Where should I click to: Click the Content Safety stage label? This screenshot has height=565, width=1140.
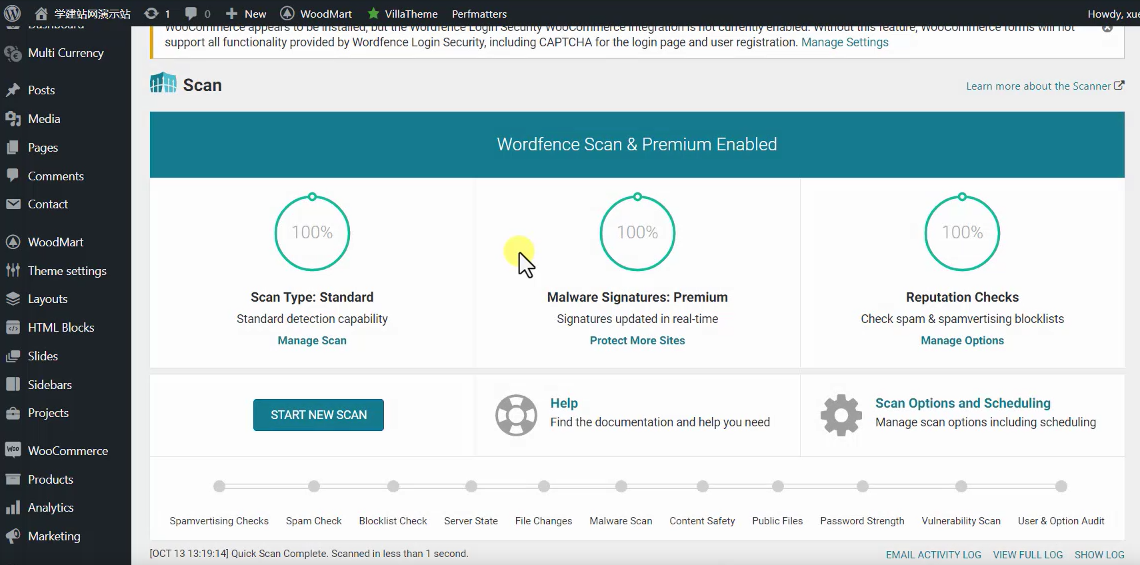click(x=702, y=521)
